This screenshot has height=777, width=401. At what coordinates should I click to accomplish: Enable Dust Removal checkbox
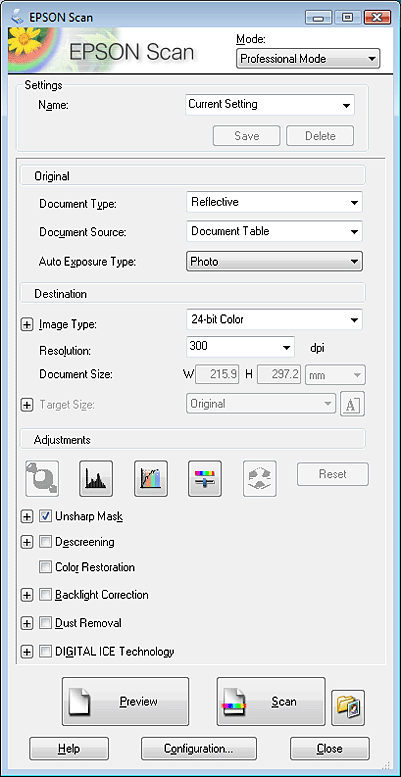click(45, 623)
